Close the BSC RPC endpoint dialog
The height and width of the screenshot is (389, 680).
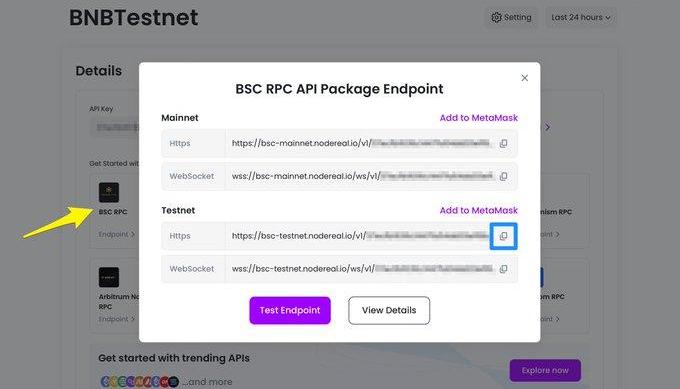tap(524, 78)
